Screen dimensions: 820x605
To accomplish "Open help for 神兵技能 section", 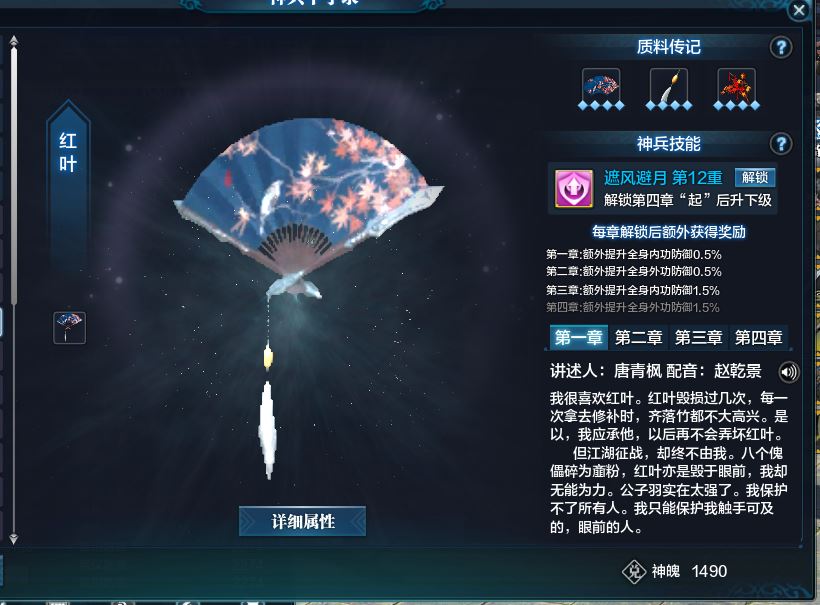I will click(781, 144).
